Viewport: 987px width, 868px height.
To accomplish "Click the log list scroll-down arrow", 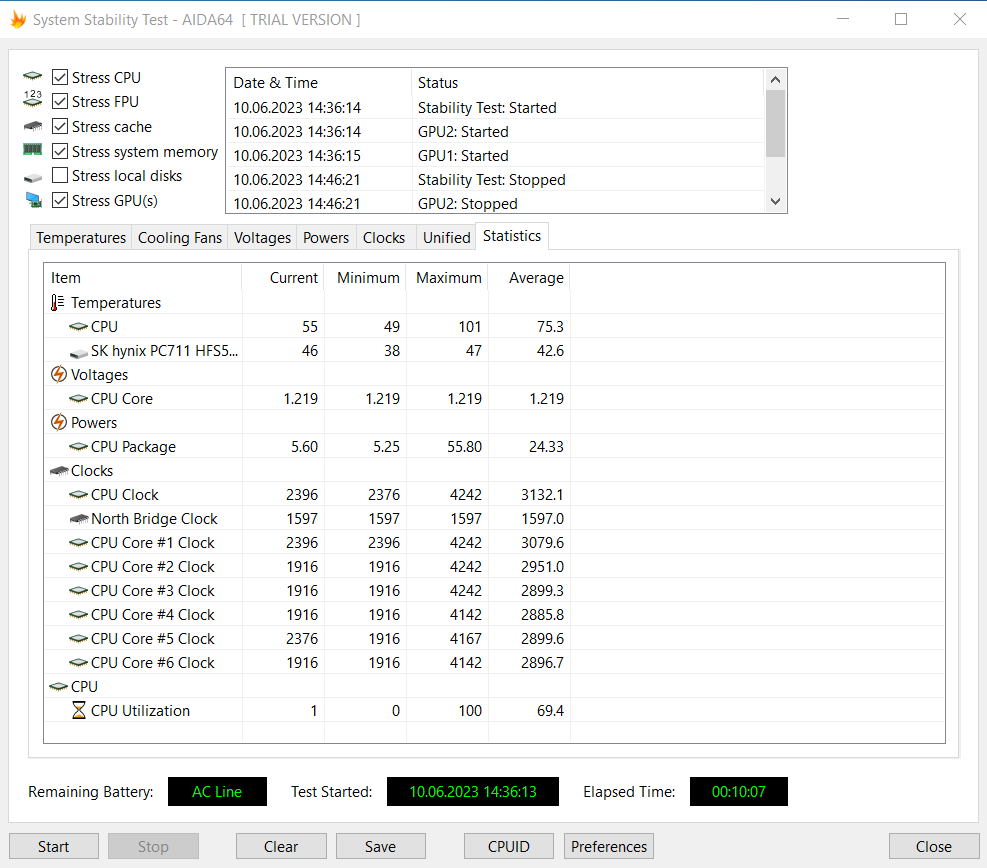I will pos(776,201).
